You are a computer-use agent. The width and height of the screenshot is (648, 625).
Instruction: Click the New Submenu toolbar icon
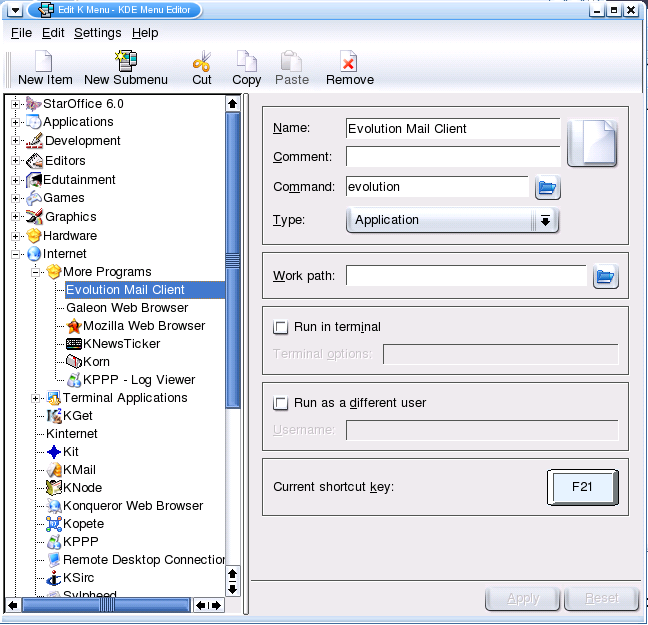[126, 62]
